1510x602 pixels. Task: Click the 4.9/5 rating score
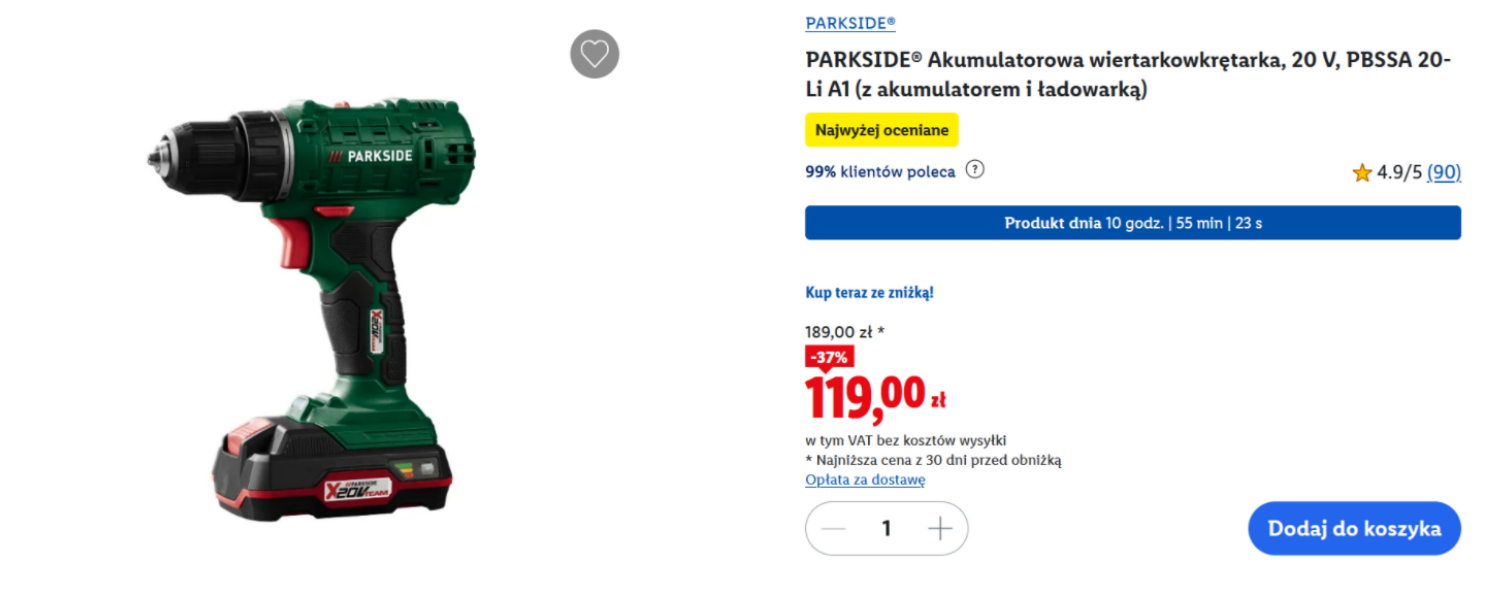1399,173
